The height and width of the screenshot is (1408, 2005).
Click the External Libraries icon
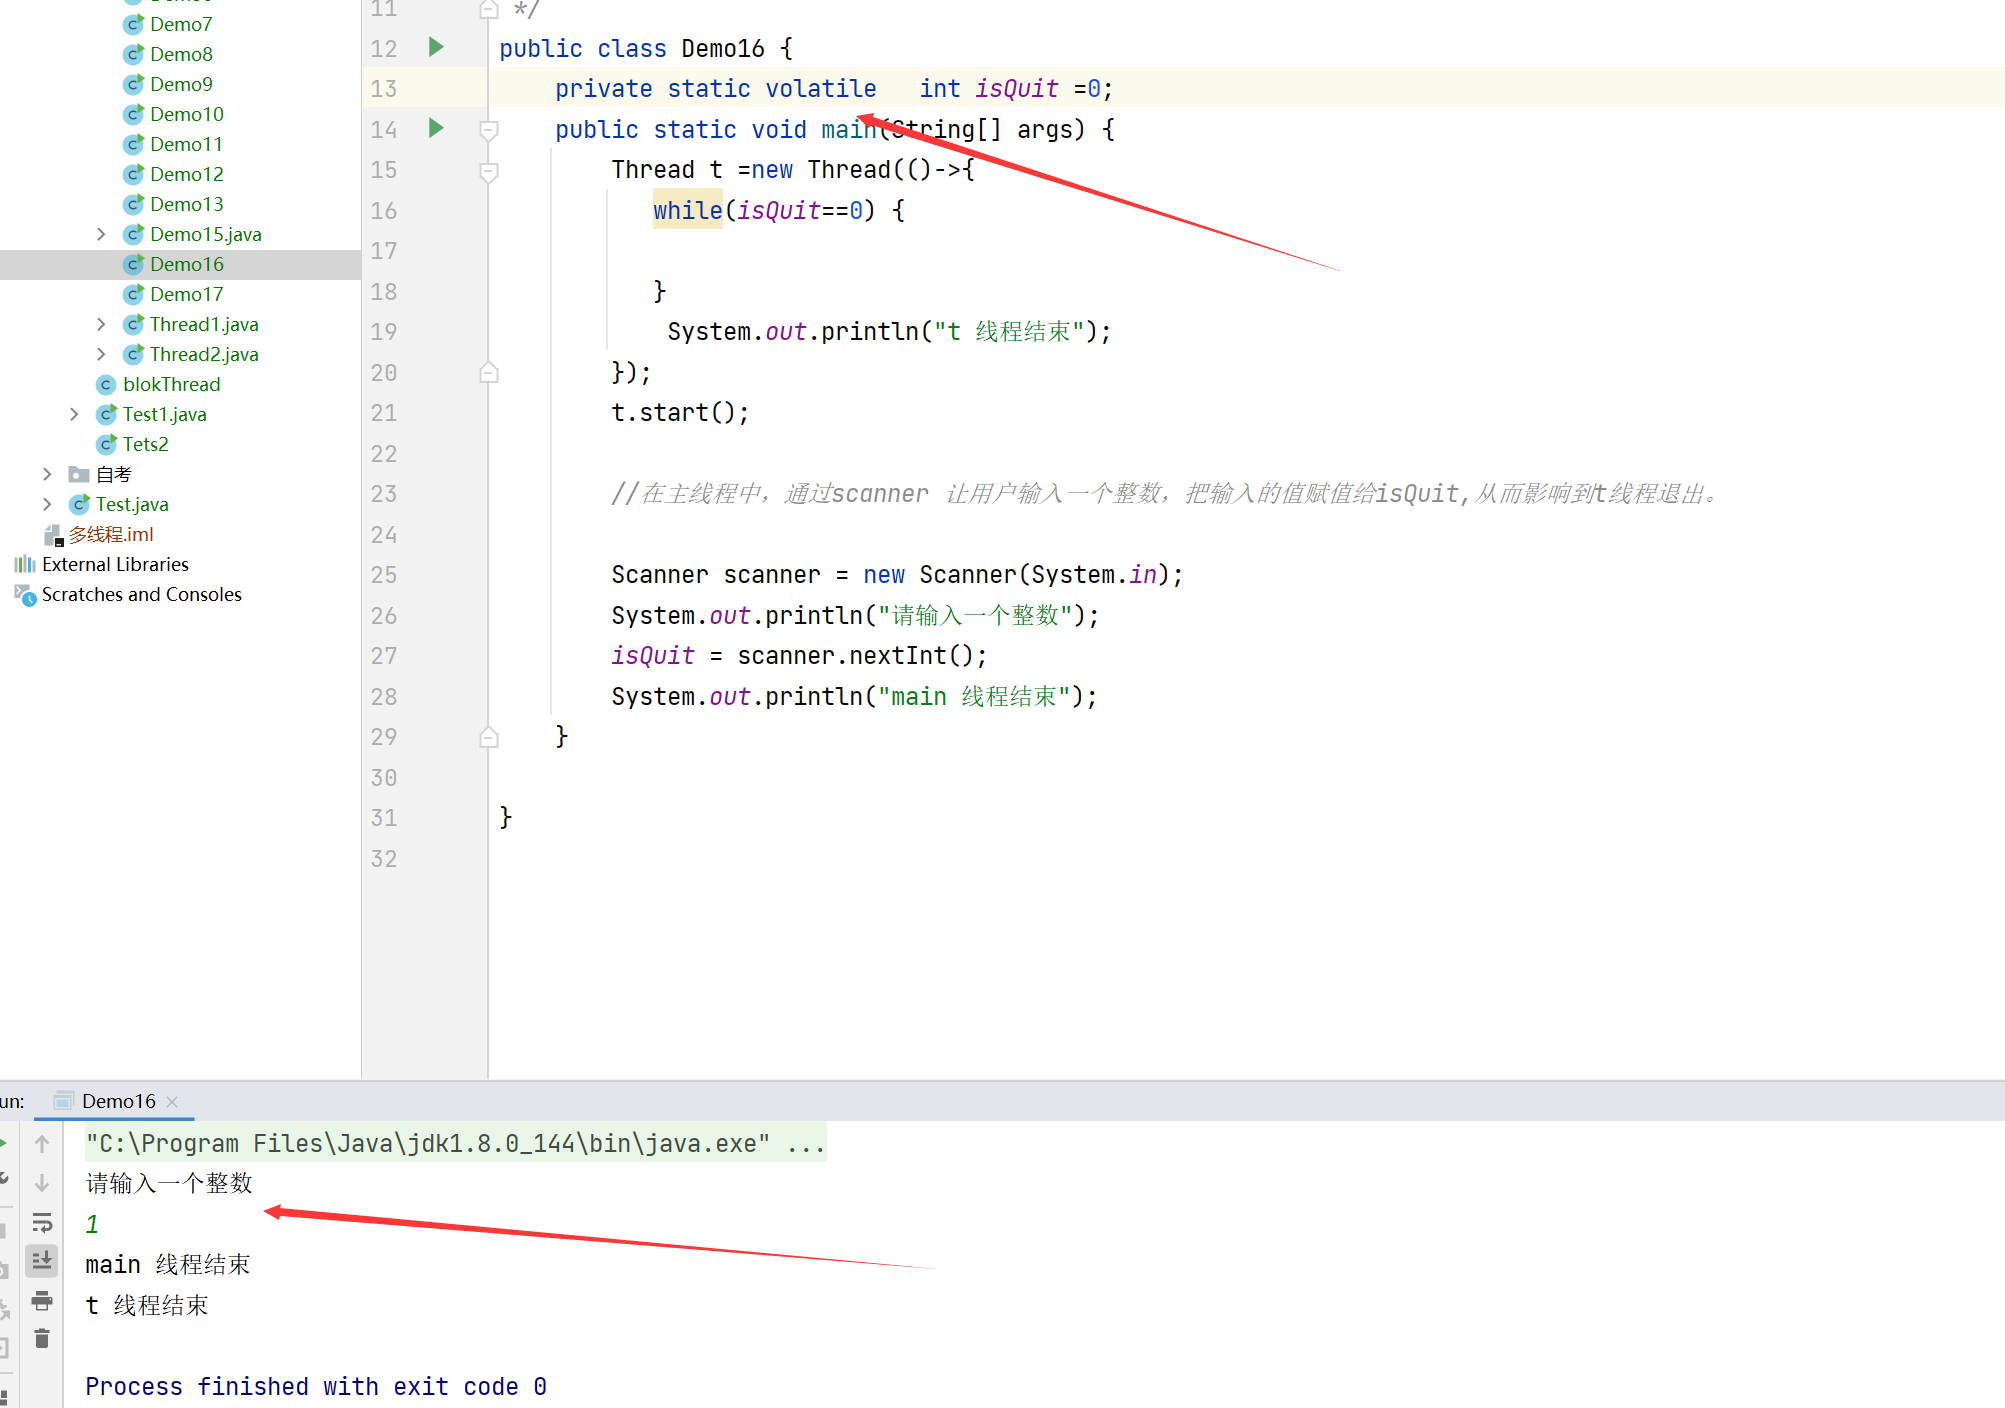click(25, 564)
